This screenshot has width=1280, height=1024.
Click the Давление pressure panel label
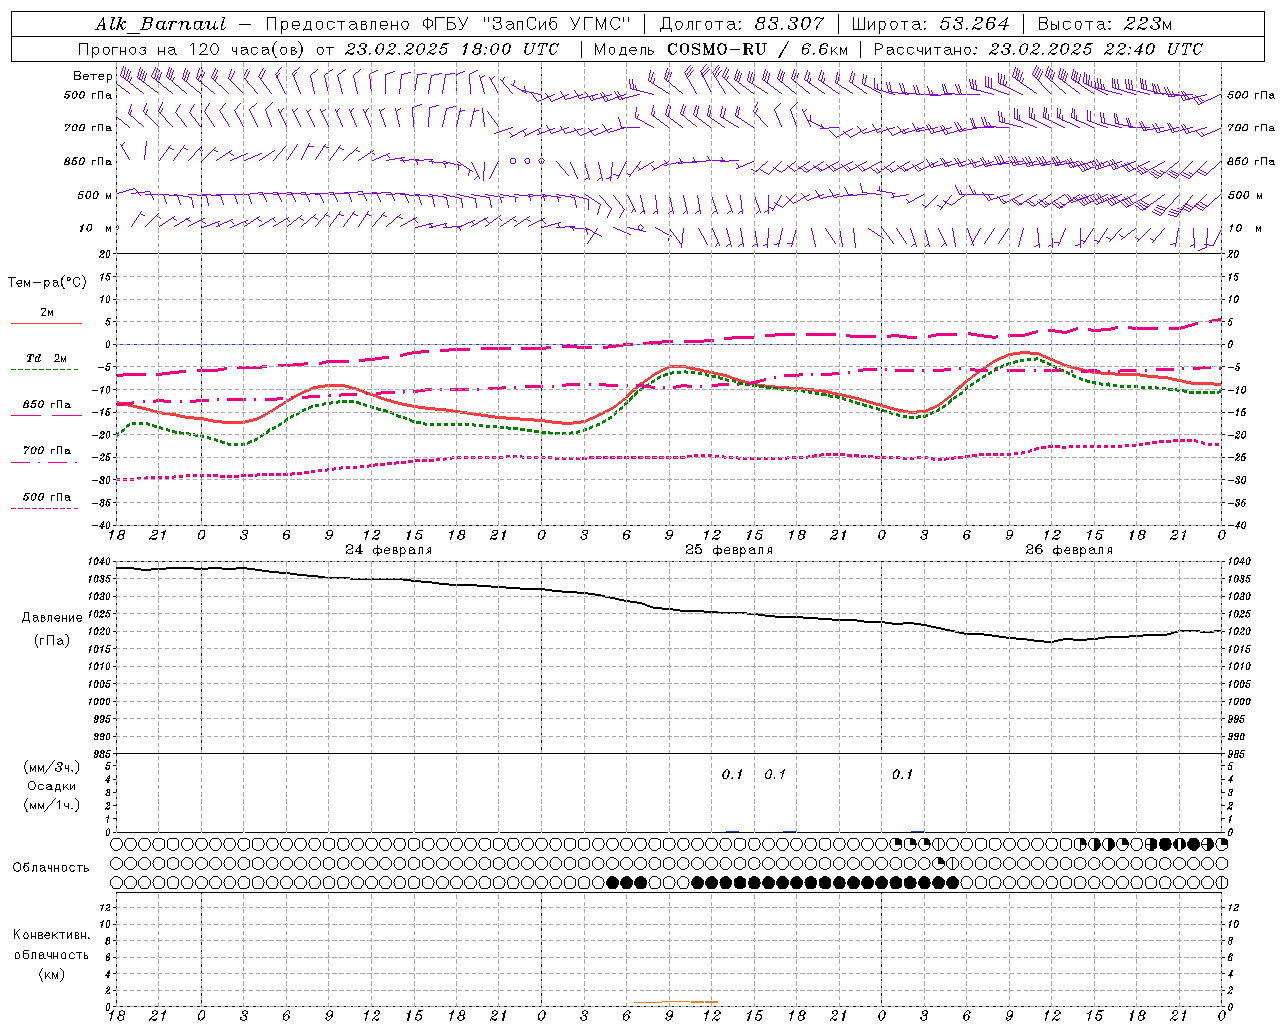(52, 618)
